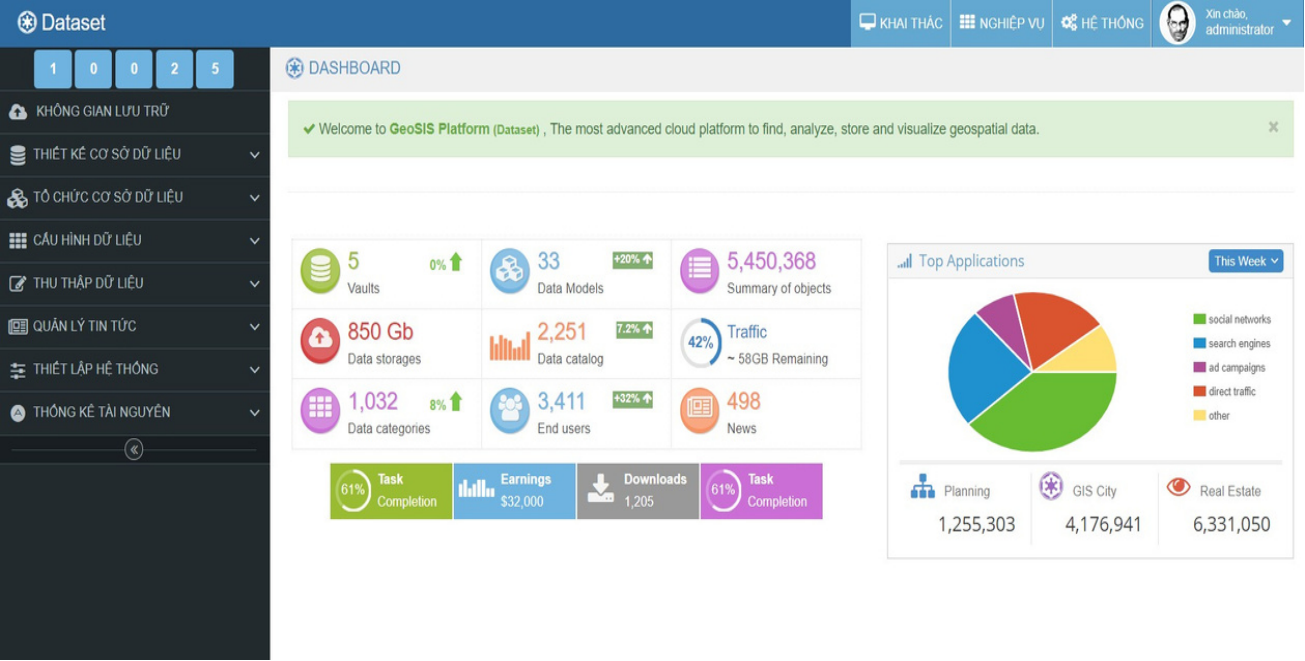Expand Thiết Kế Cơ Sở Dữ Liệu menu
Viewport: 1305px width, 661px height.
pyautogui.click(x=134, y=155)
